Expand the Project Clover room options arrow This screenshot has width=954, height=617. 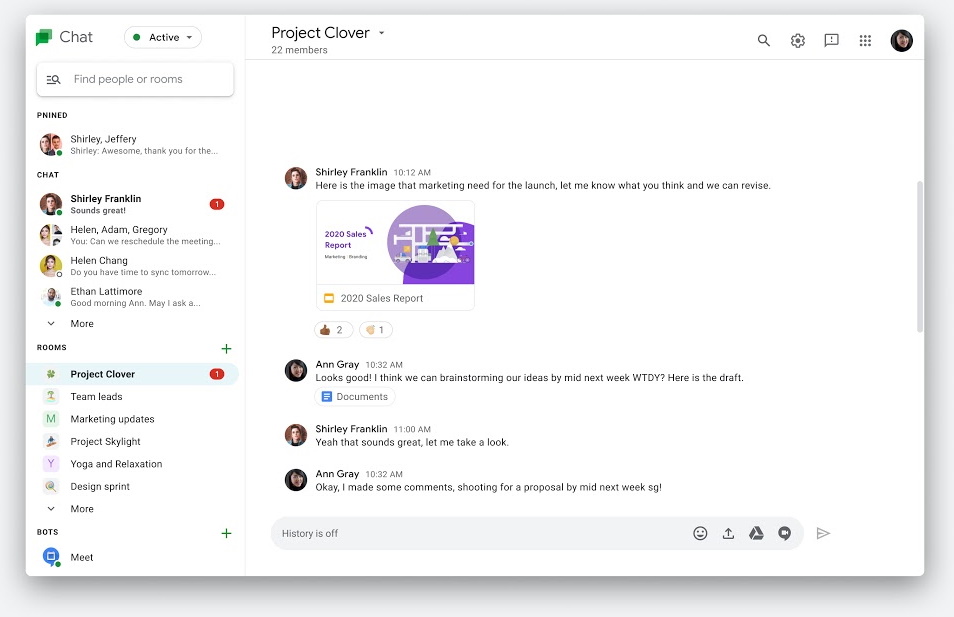pos(381,32)
